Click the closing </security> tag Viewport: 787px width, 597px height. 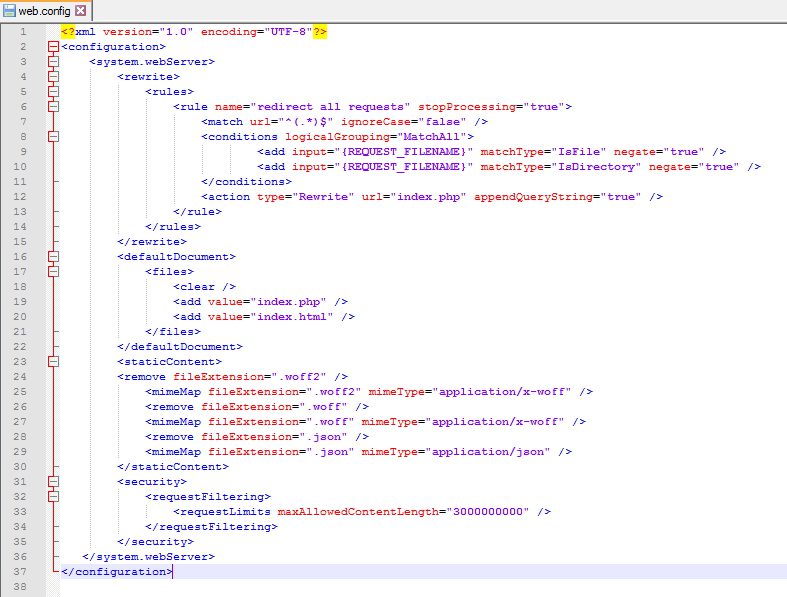pyautogui.click(x=155, y=542)
